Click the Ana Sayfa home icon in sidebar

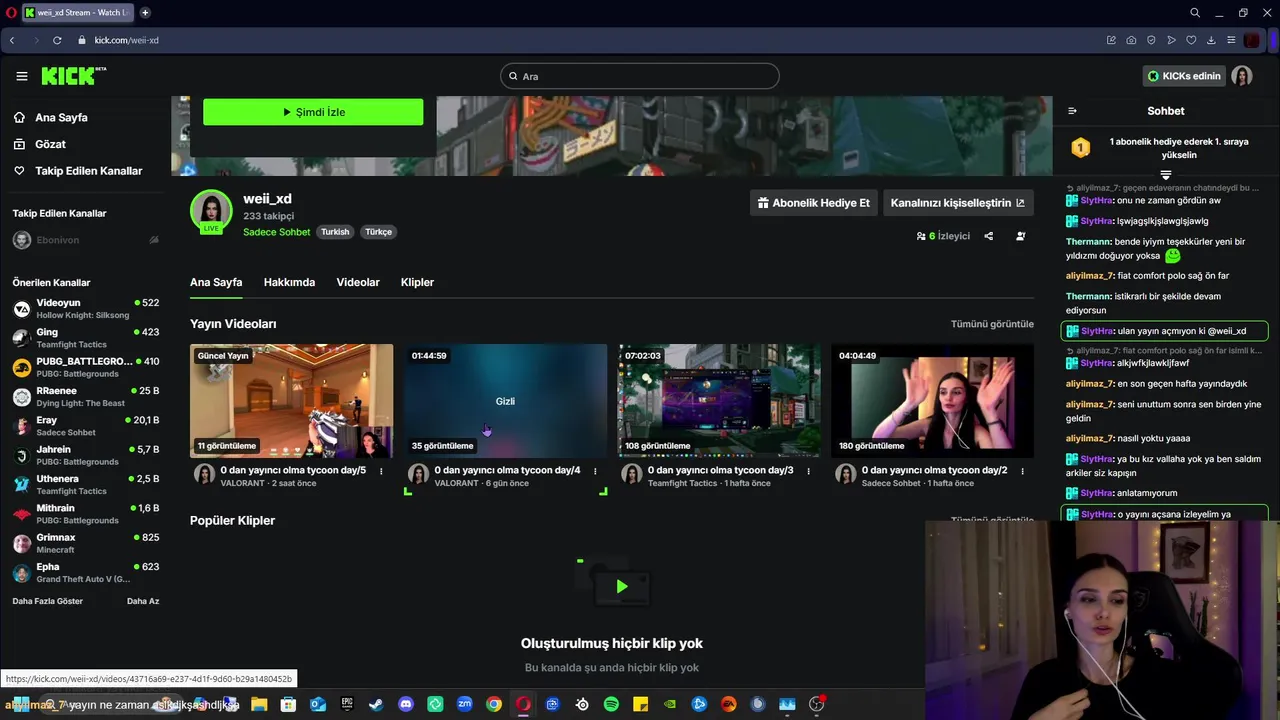19,117
